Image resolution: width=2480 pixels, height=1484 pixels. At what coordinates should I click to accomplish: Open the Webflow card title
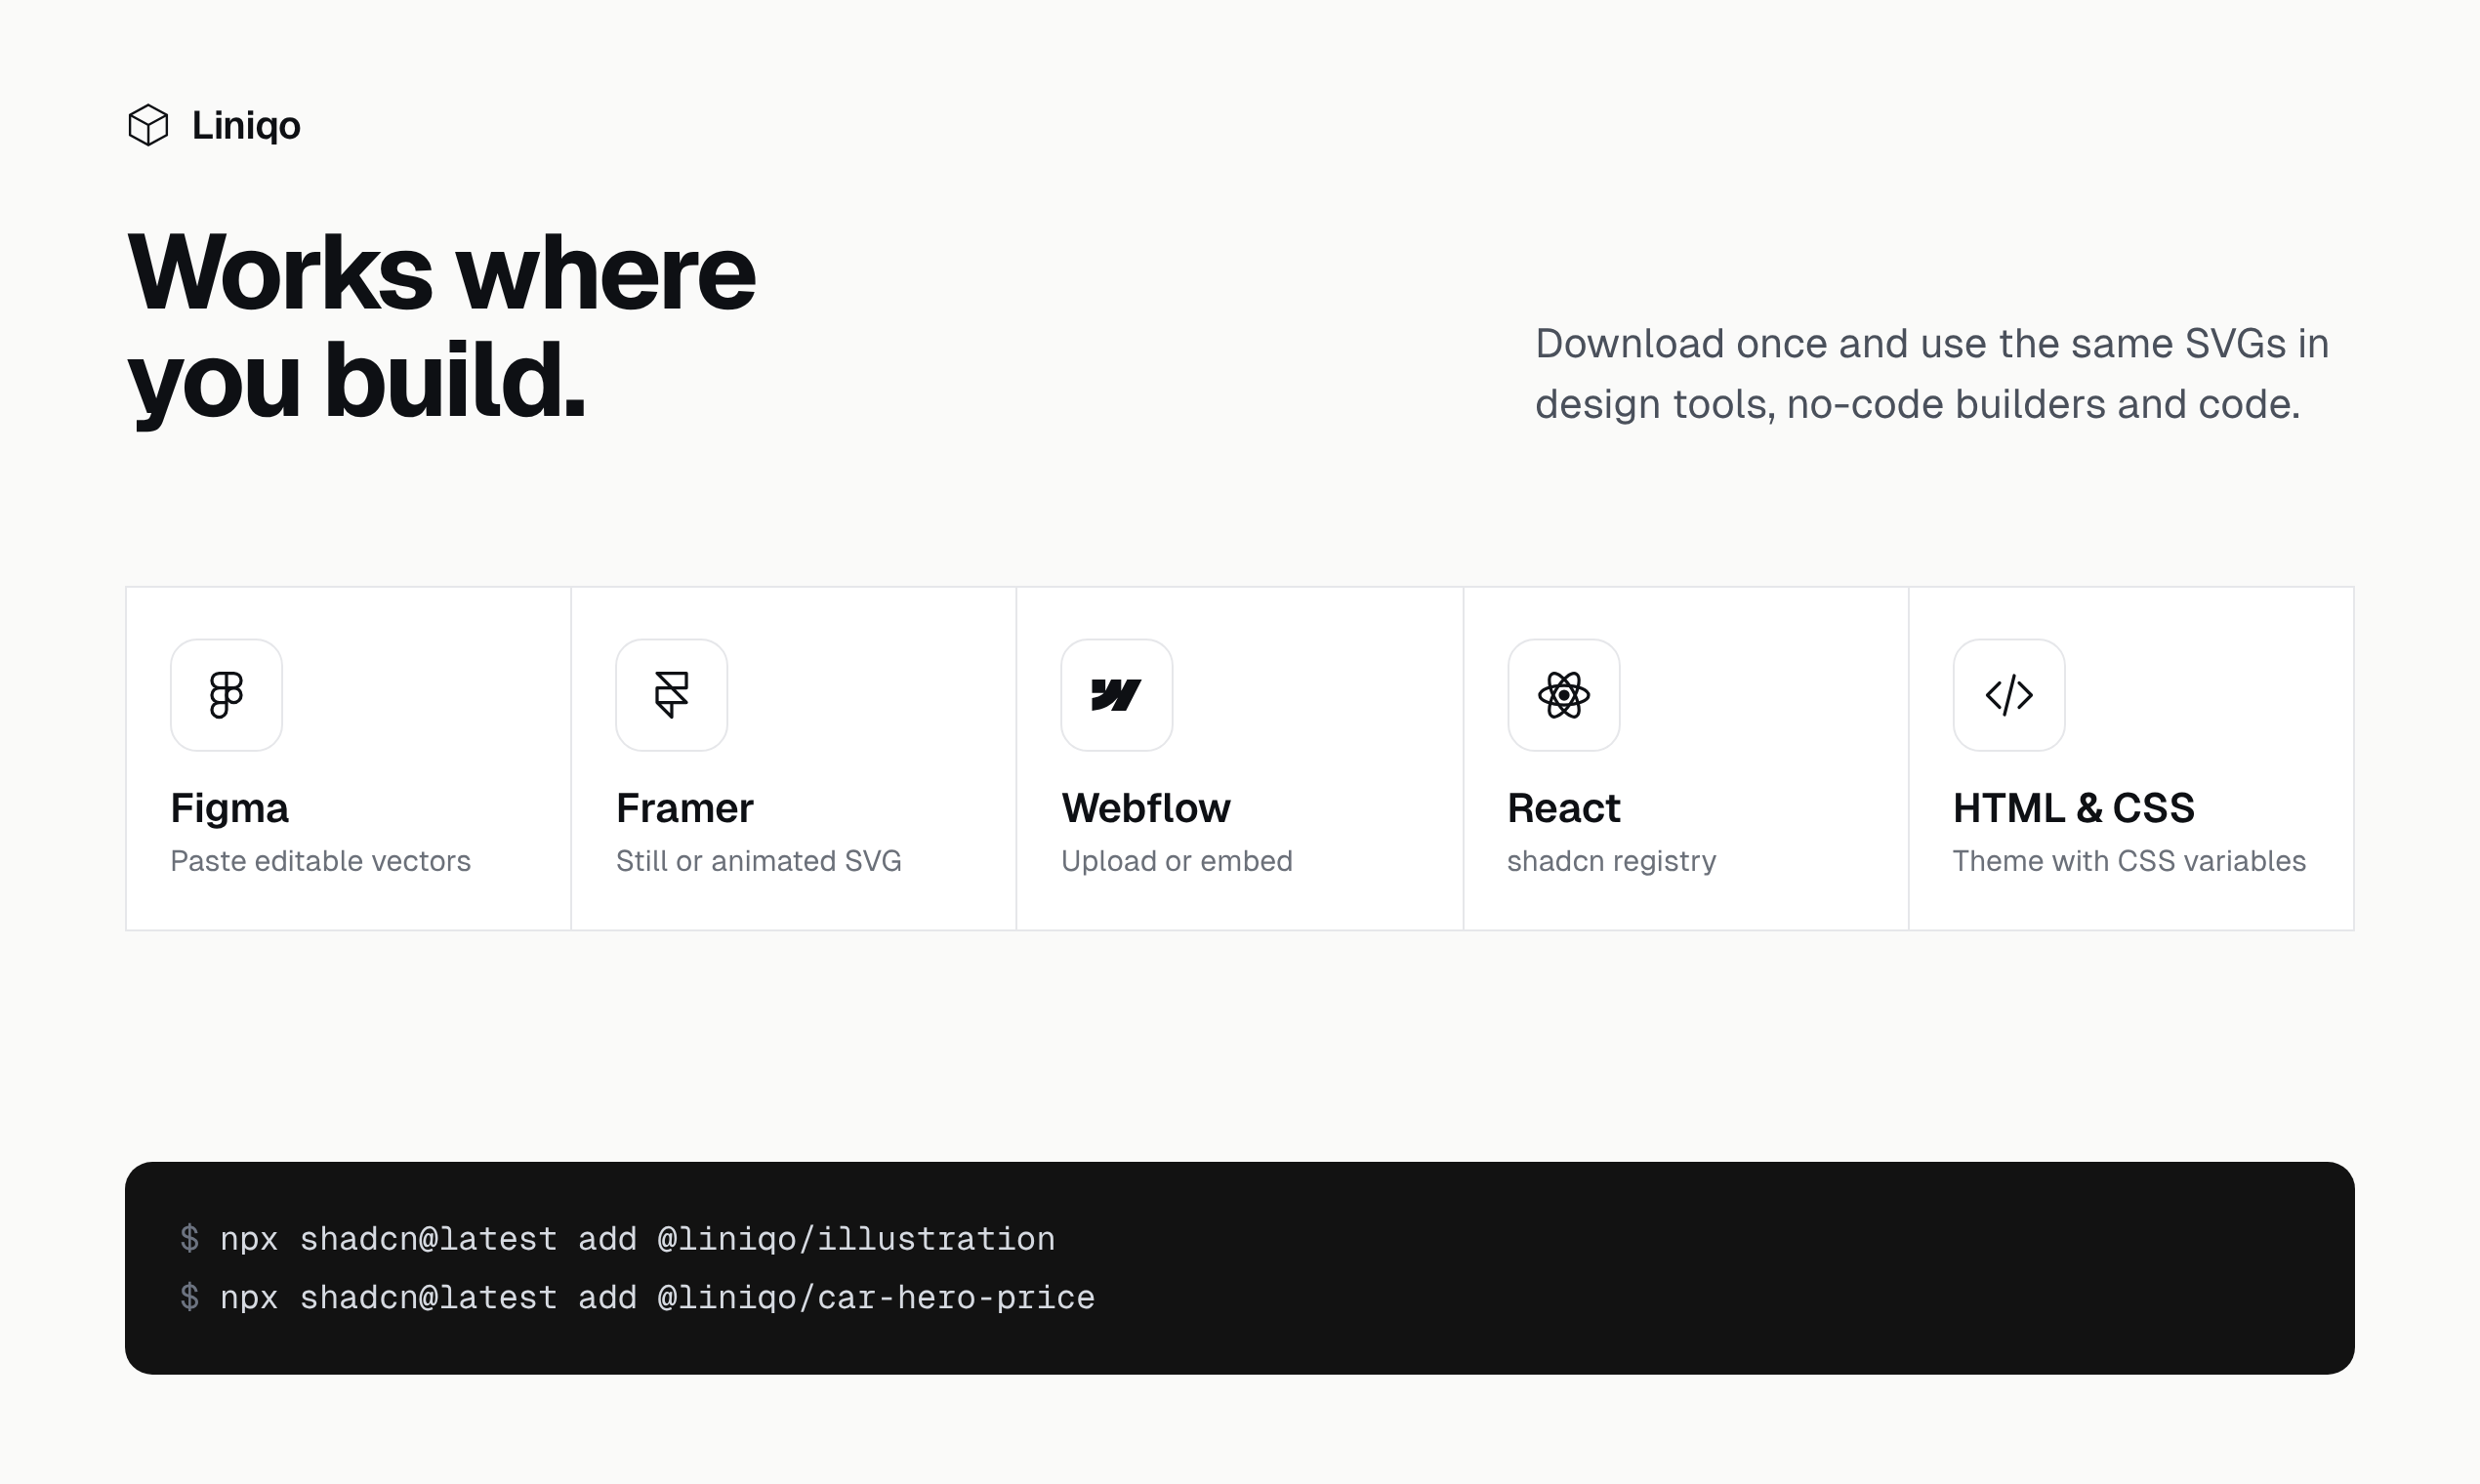point(1146,808)
